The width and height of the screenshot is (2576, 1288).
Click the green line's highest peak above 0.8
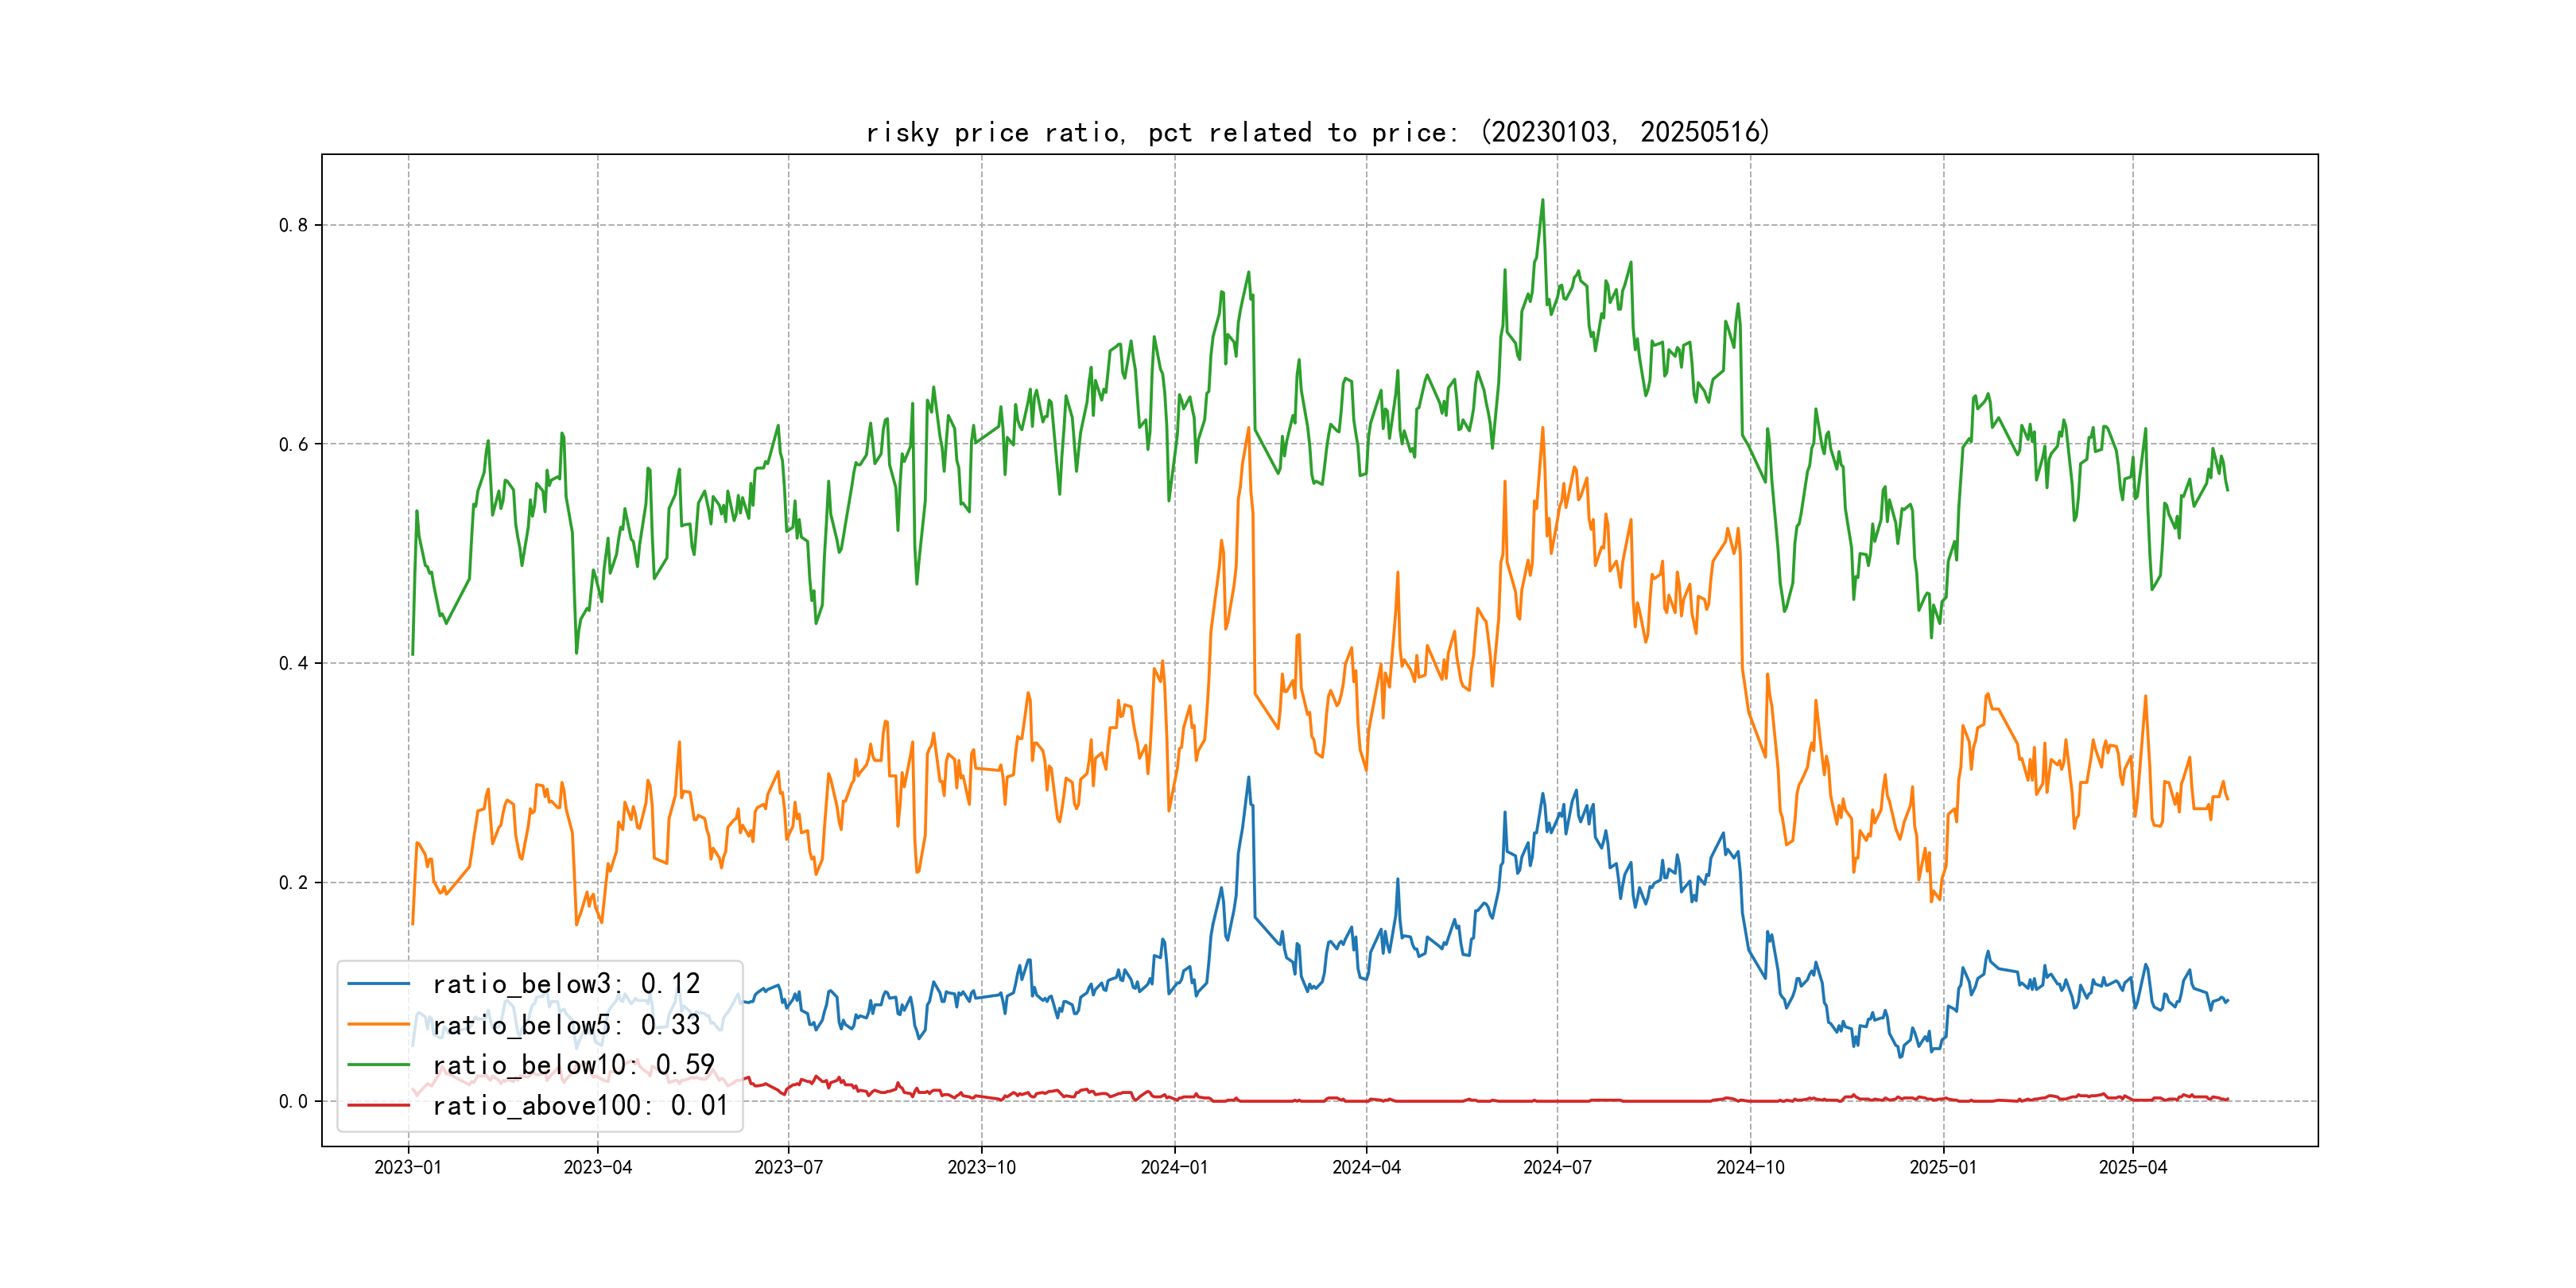1542,200
